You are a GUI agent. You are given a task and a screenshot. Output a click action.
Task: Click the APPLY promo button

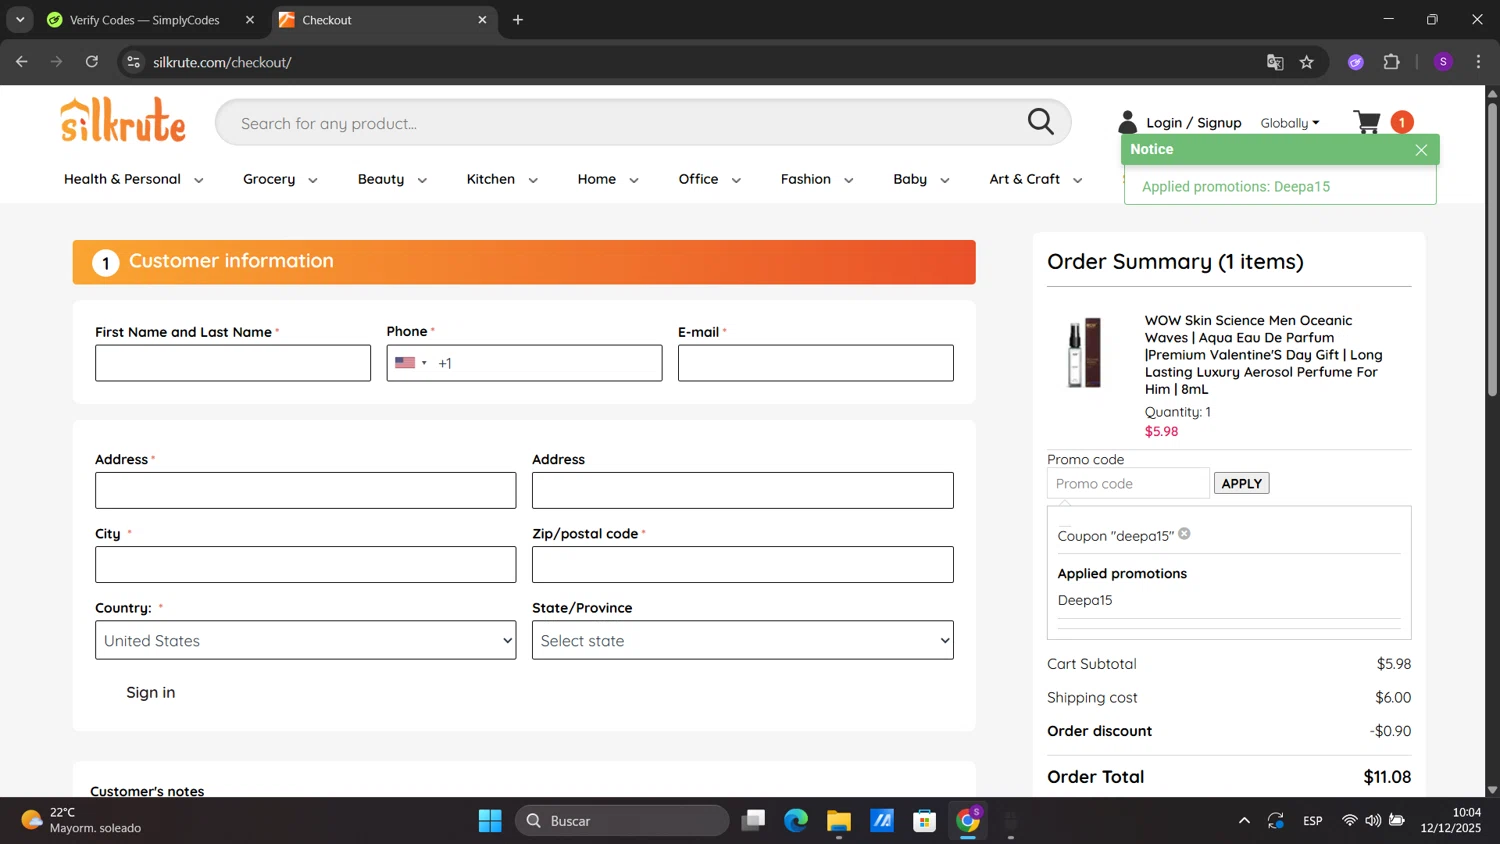click(x=1241, y=483)
